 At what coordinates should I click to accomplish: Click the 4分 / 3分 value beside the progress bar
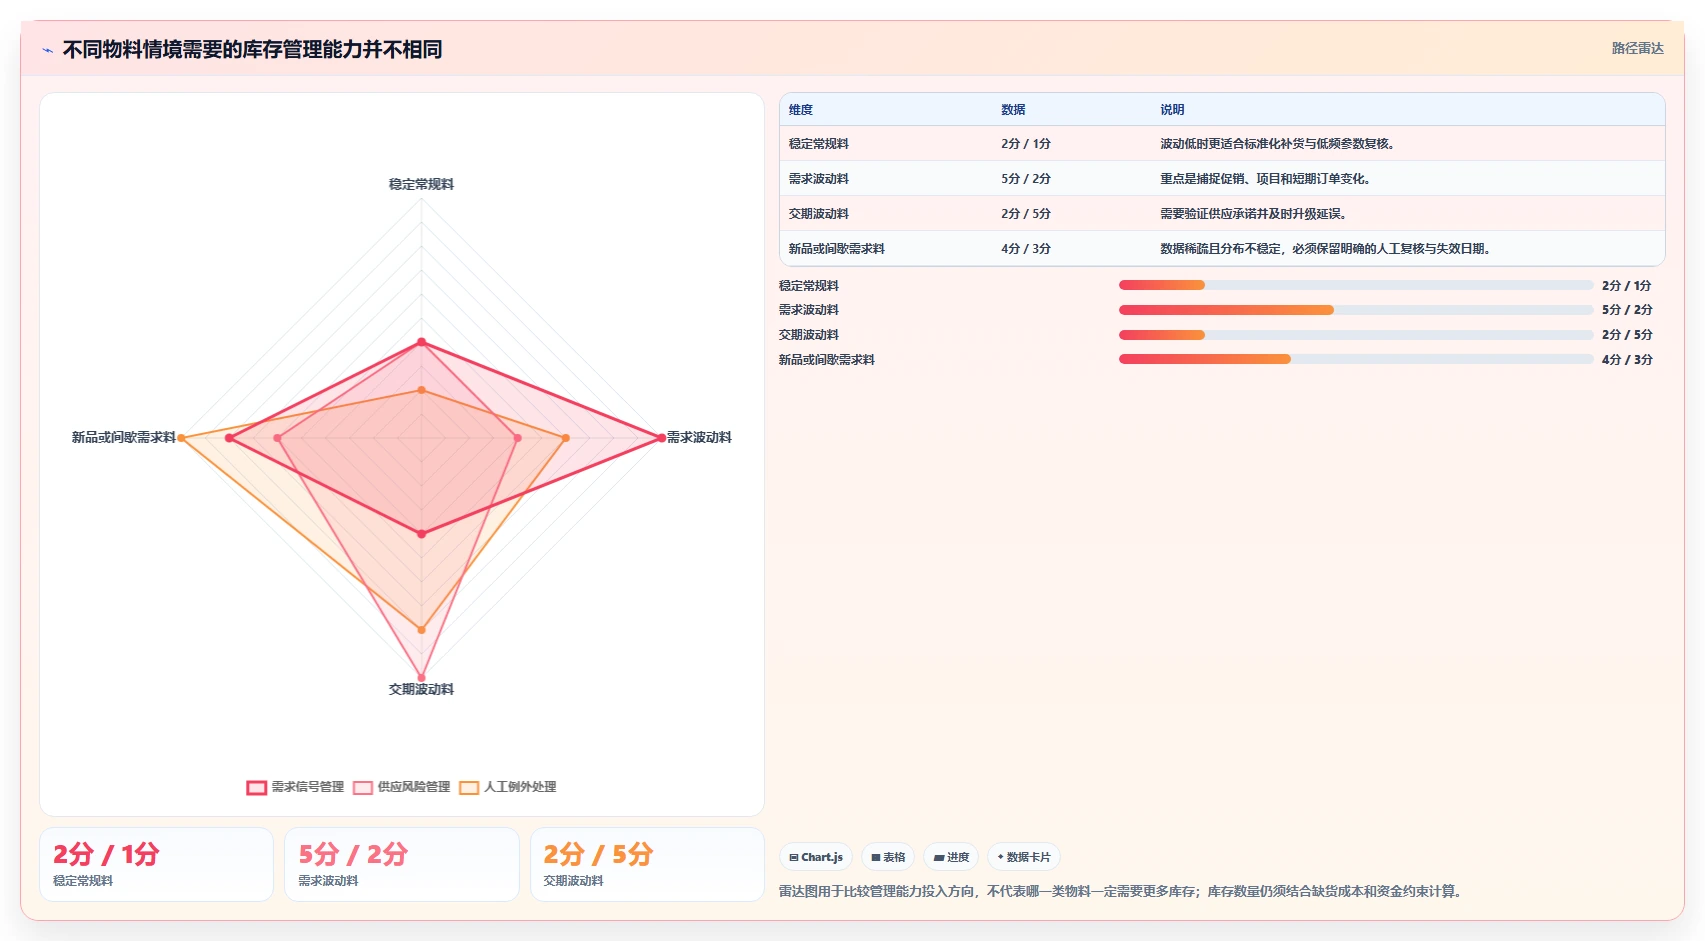click(1627, 360)
